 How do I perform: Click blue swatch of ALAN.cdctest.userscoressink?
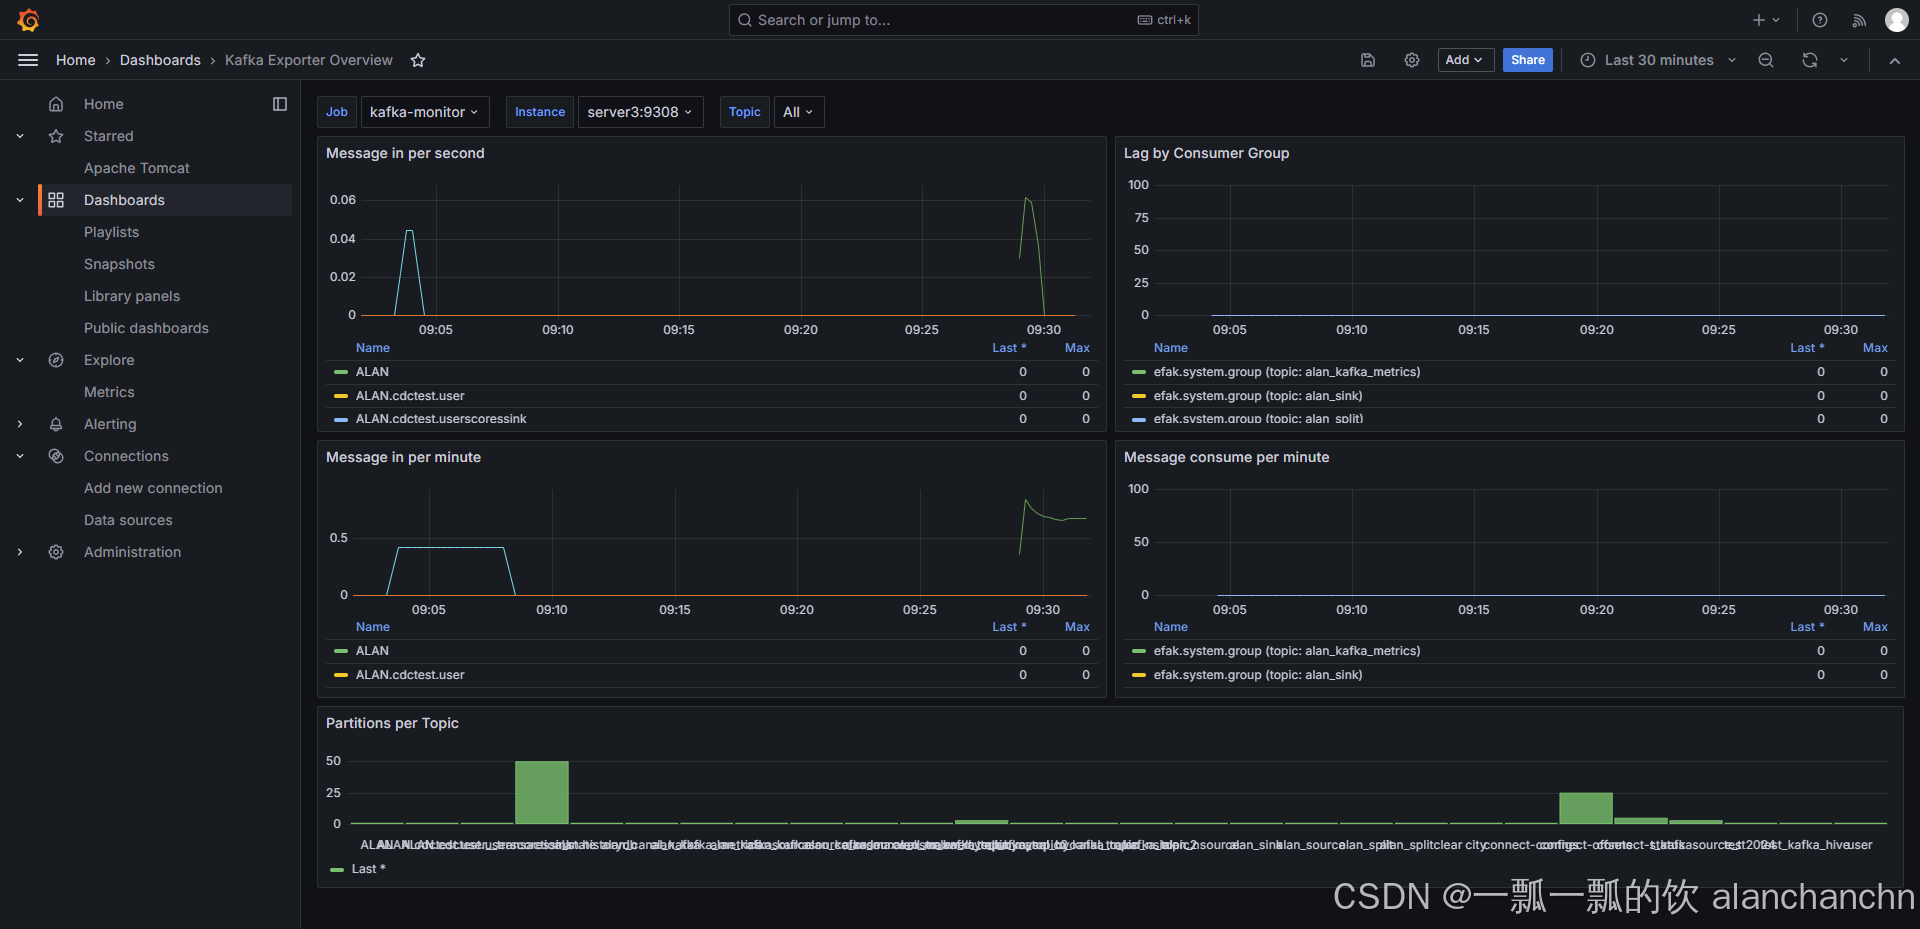(341, 419)
